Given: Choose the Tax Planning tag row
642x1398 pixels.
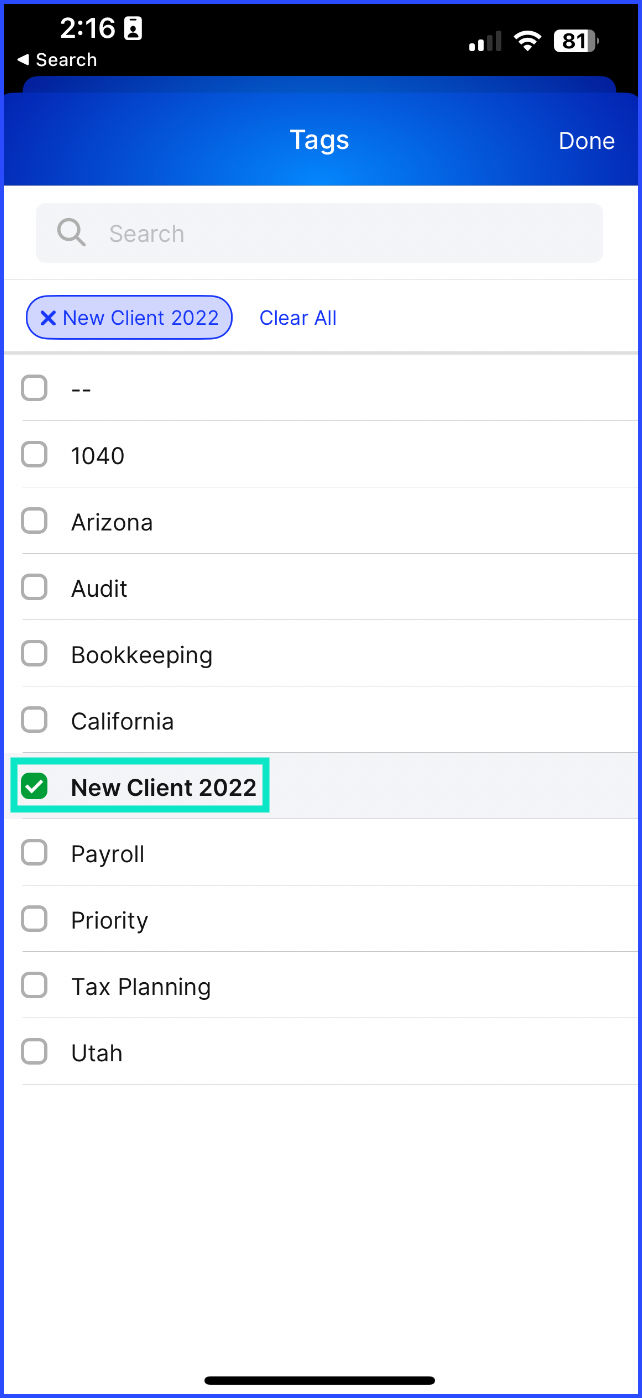Looking at the screenshot, I should pos(321,986).
